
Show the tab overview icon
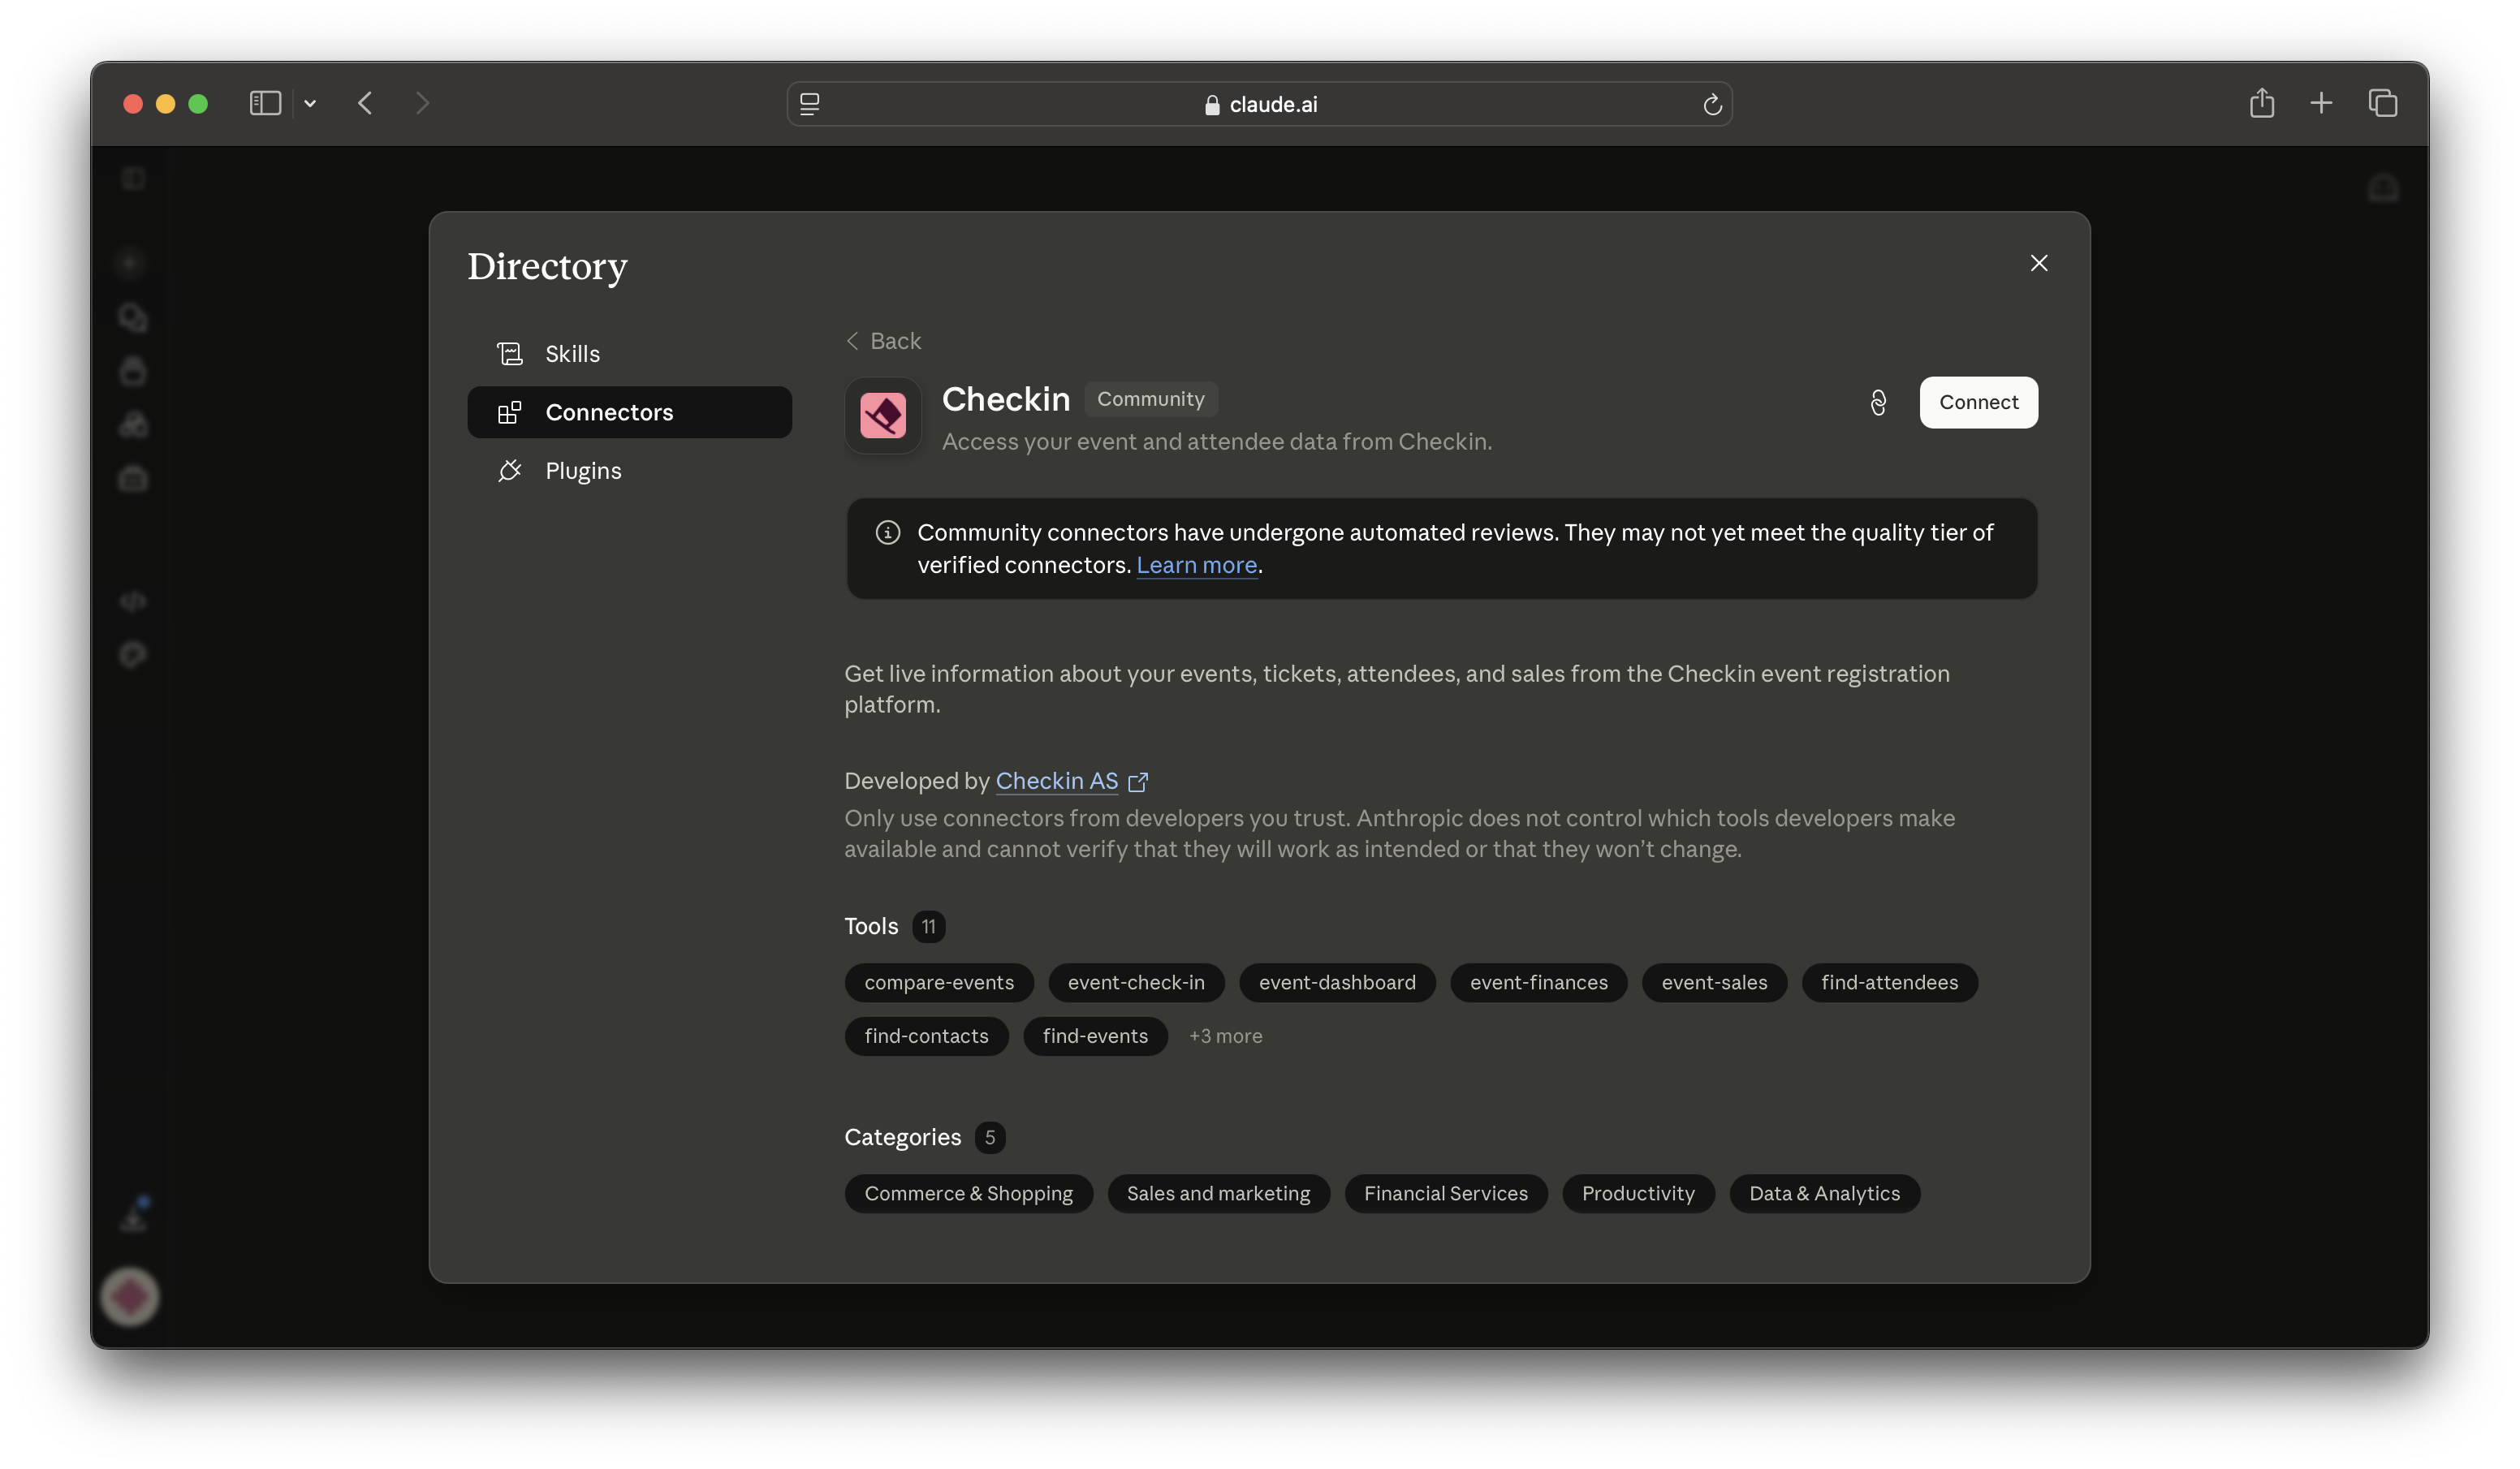point(2383,103)
